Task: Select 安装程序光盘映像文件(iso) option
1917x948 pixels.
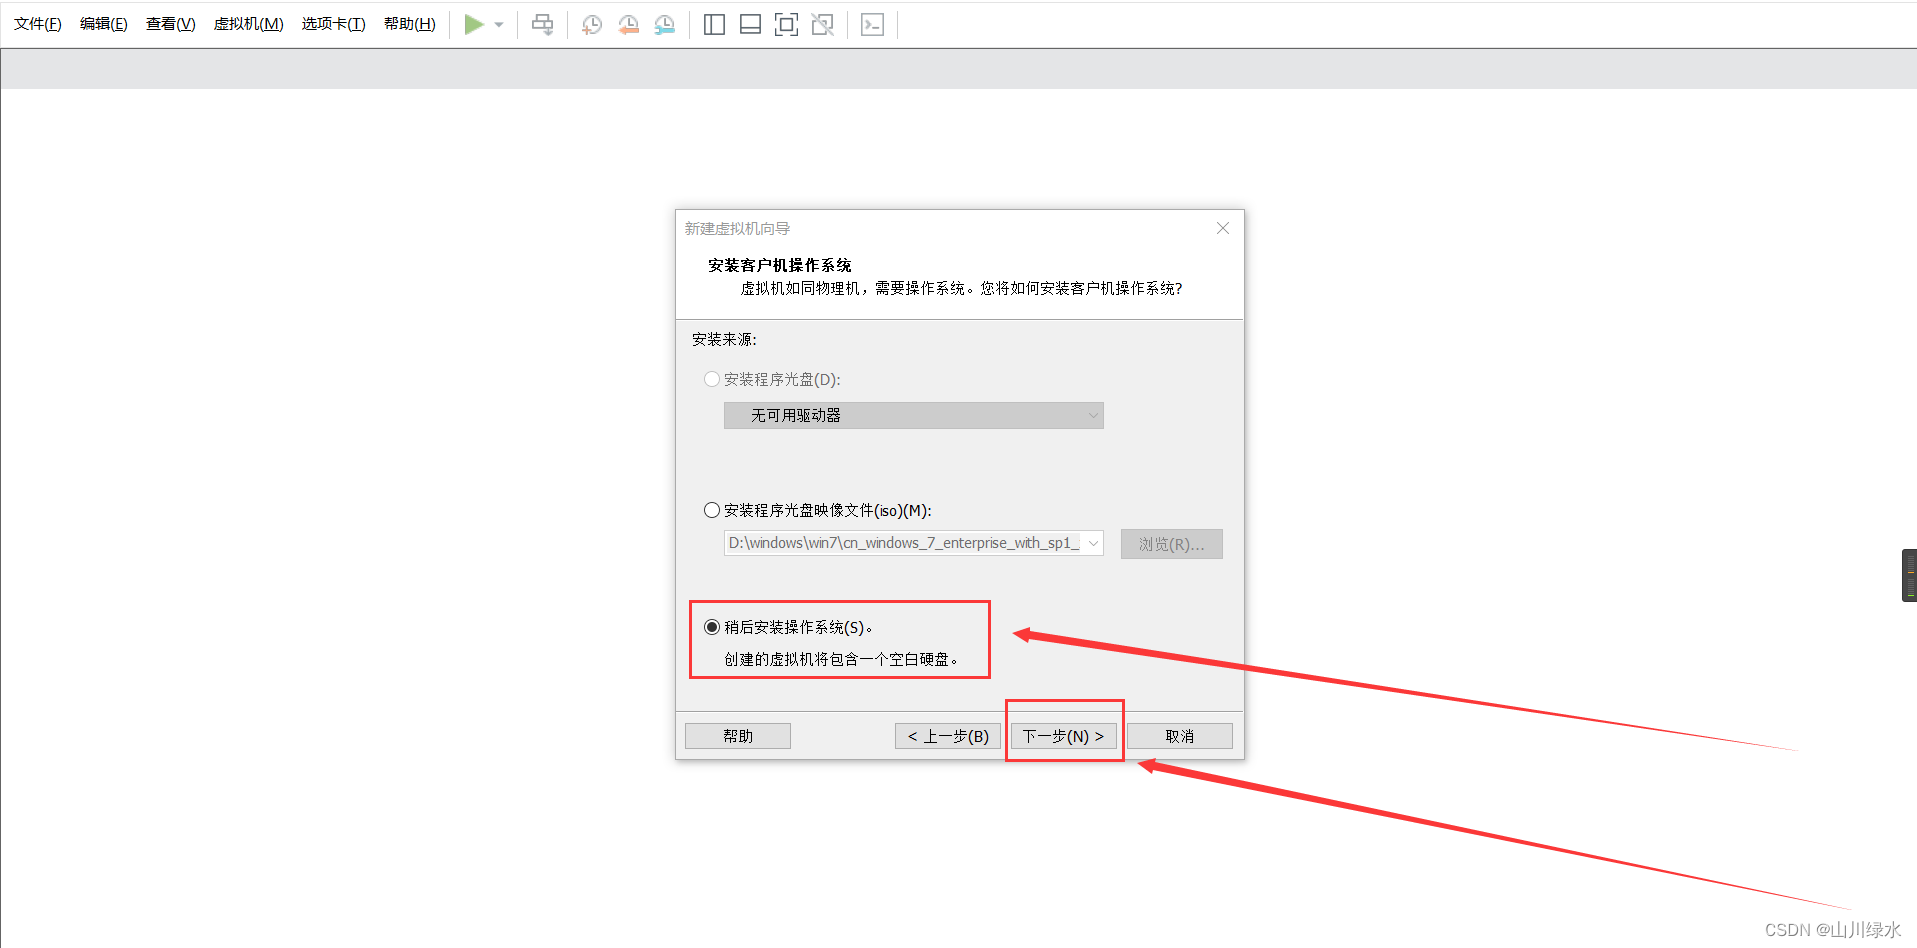Action: tap(711, 510)
